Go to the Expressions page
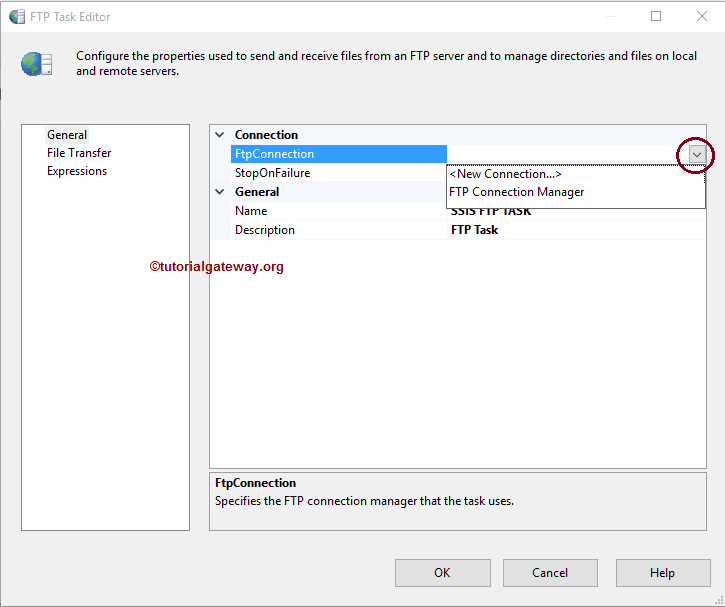Viewport: 725px width, 607px height. click(77, 171)
